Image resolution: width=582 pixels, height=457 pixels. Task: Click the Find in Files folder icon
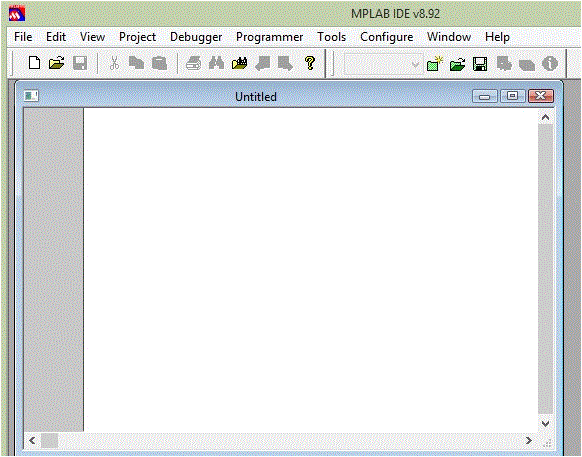click(239, 63)
